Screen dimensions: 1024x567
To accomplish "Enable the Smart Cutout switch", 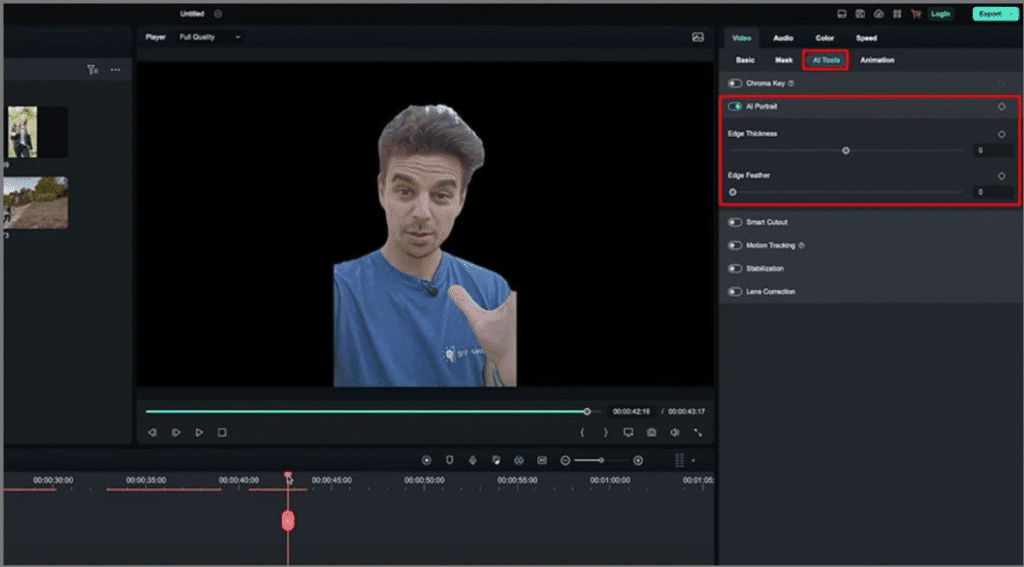I will (735, 223).
